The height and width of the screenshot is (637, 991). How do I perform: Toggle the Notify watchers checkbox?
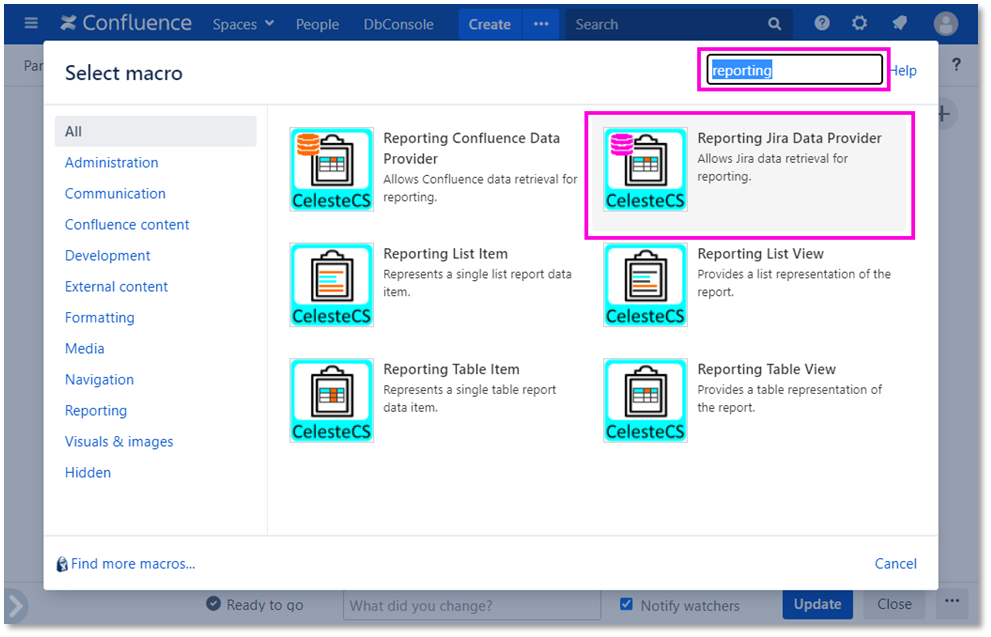coord(626,604)
